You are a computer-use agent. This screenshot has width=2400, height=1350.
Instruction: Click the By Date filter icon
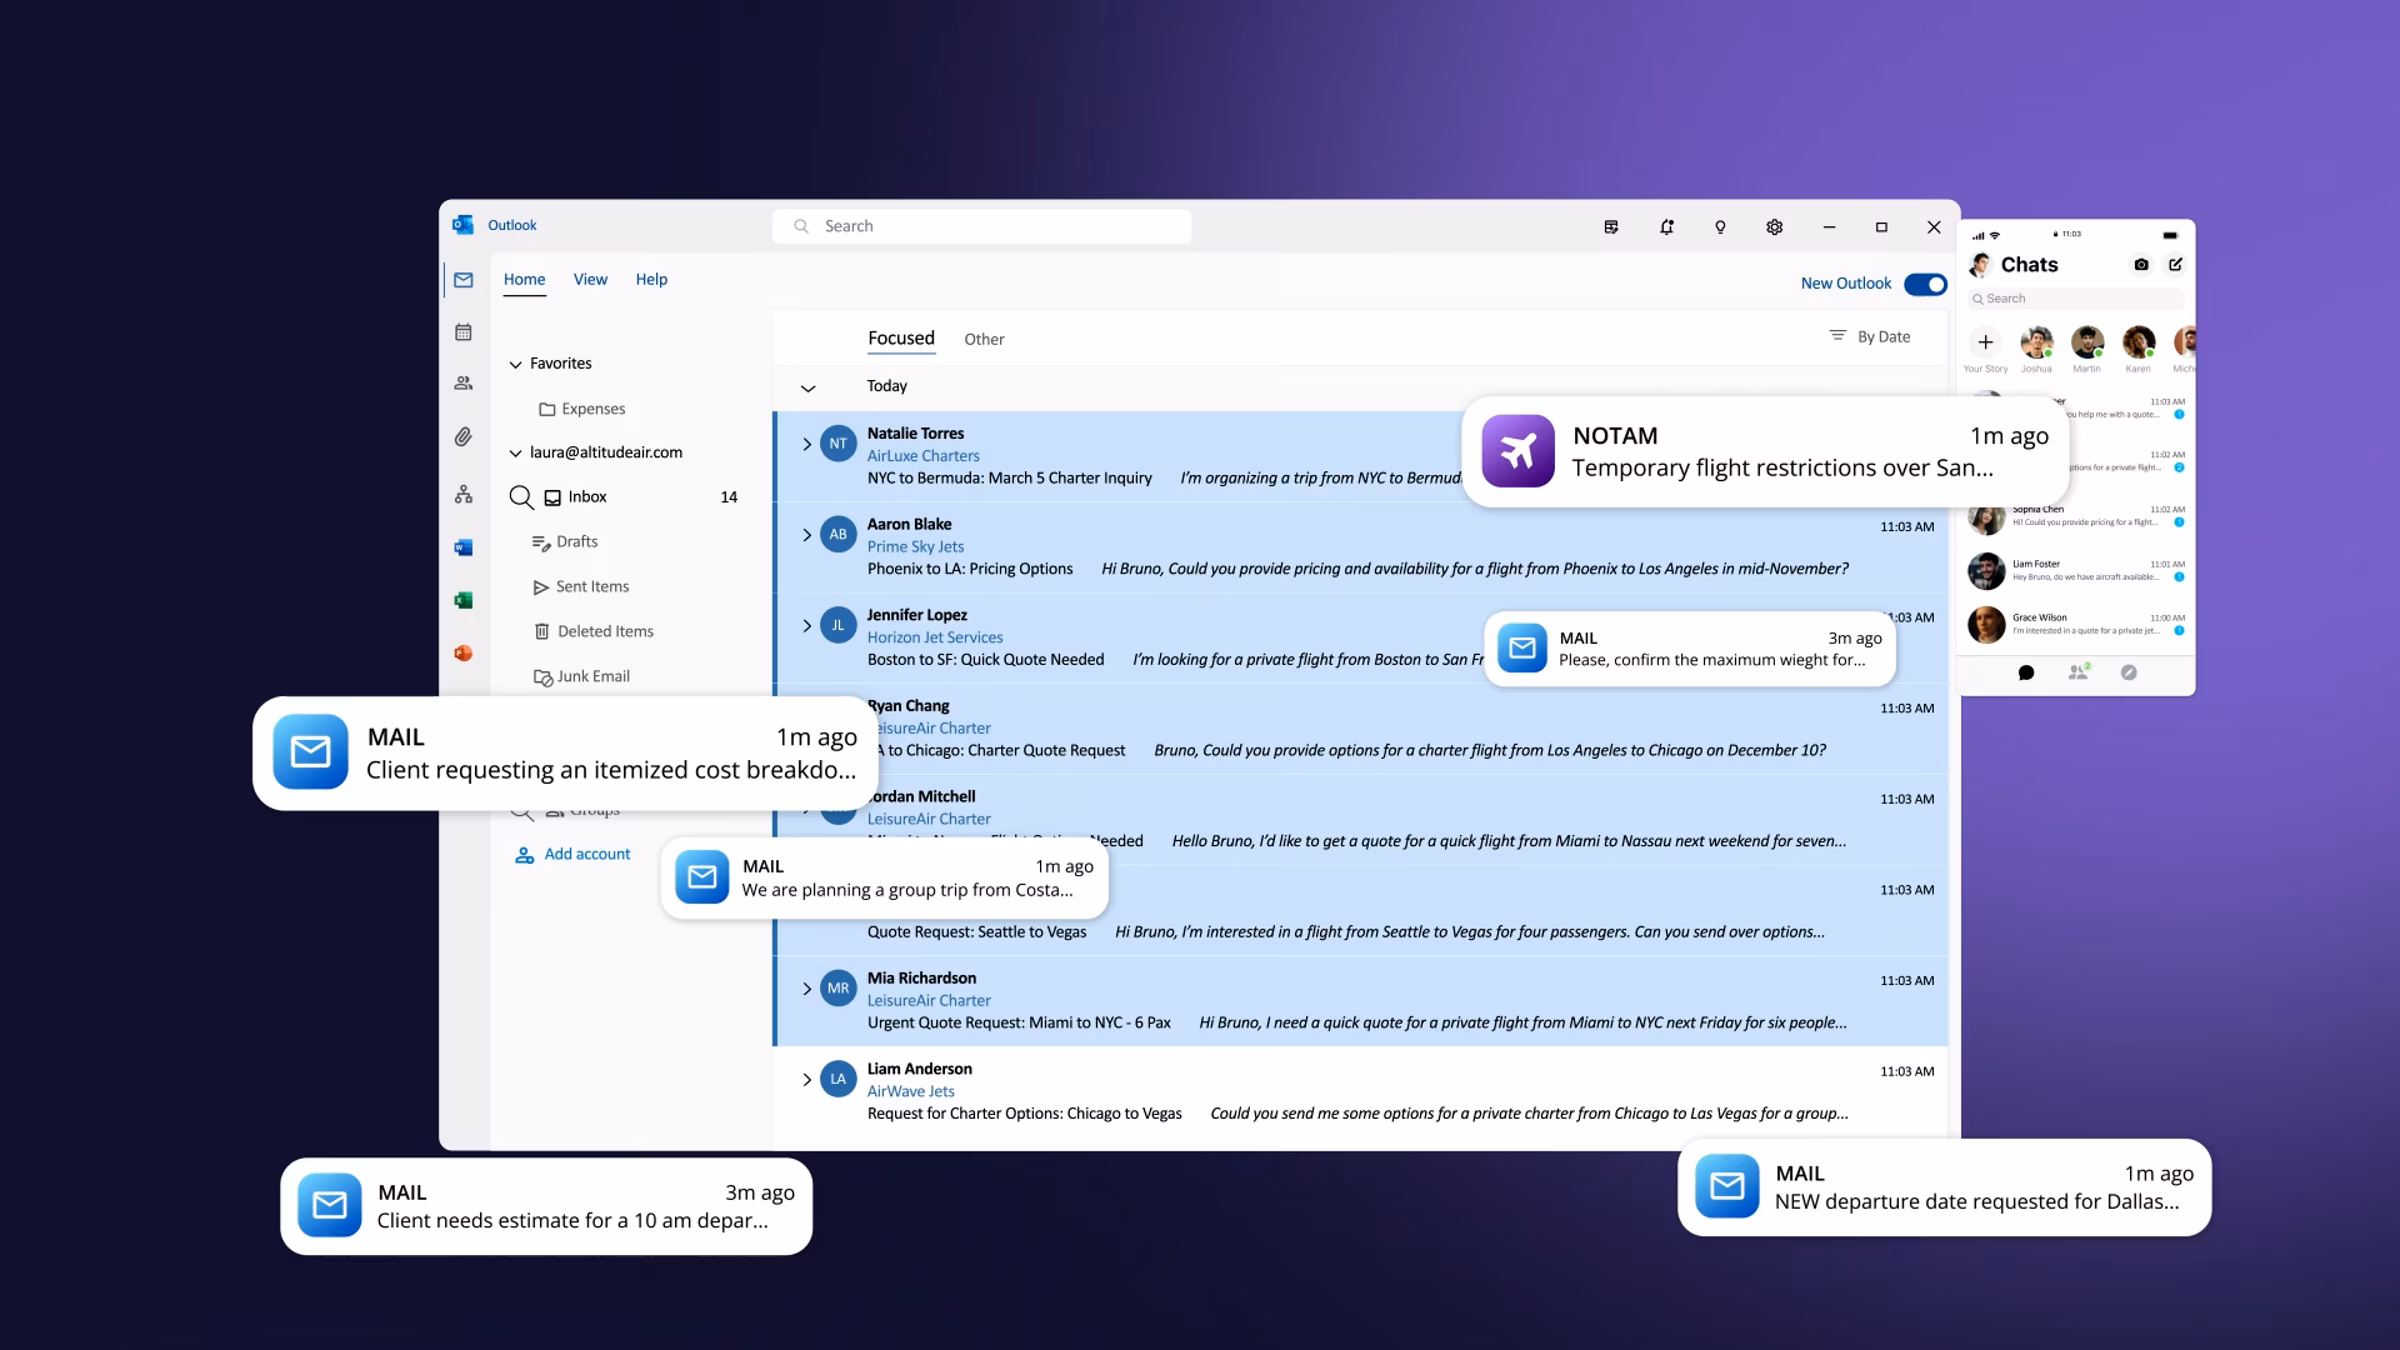(1837, 336)
